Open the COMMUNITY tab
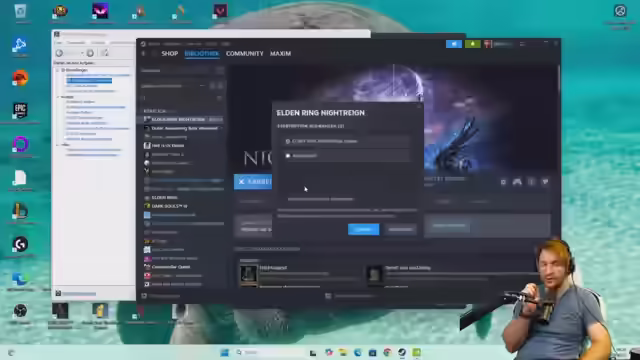The height and width of the screenshot is (360, 640). click(244, 53)
